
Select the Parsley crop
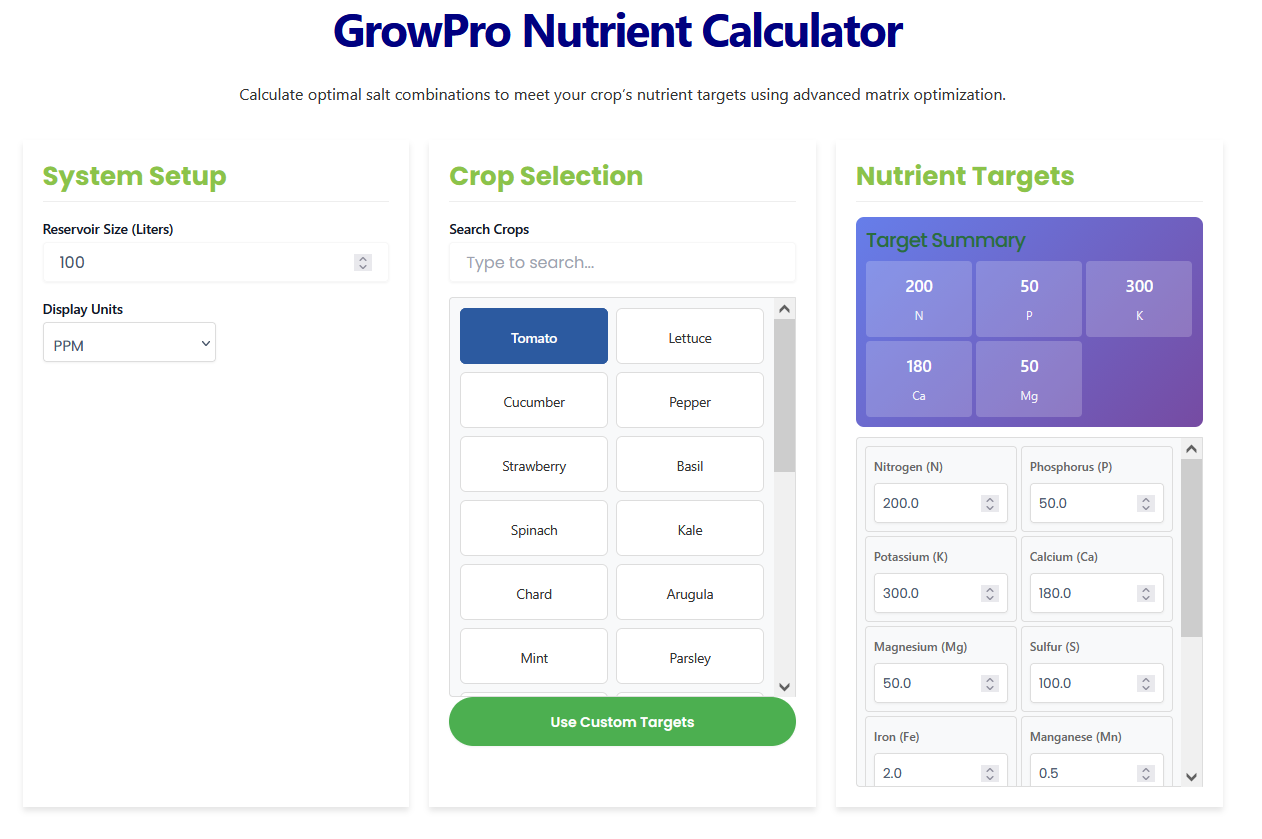click(689, 656)
